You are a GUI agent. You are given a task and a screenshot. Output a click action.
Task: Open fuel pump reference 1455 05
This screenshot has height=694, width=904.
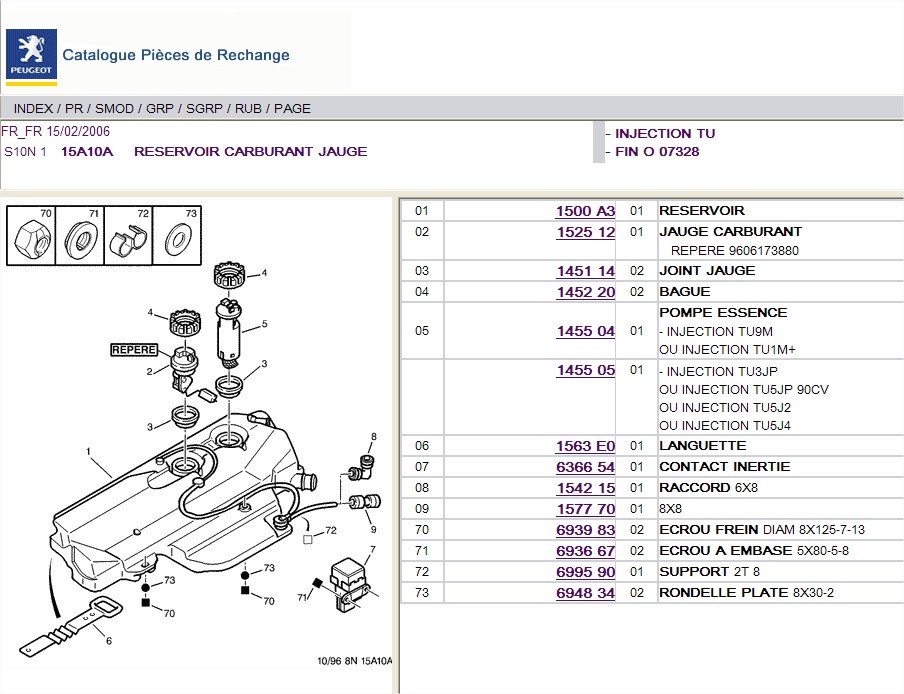click(x=585, y=370)
